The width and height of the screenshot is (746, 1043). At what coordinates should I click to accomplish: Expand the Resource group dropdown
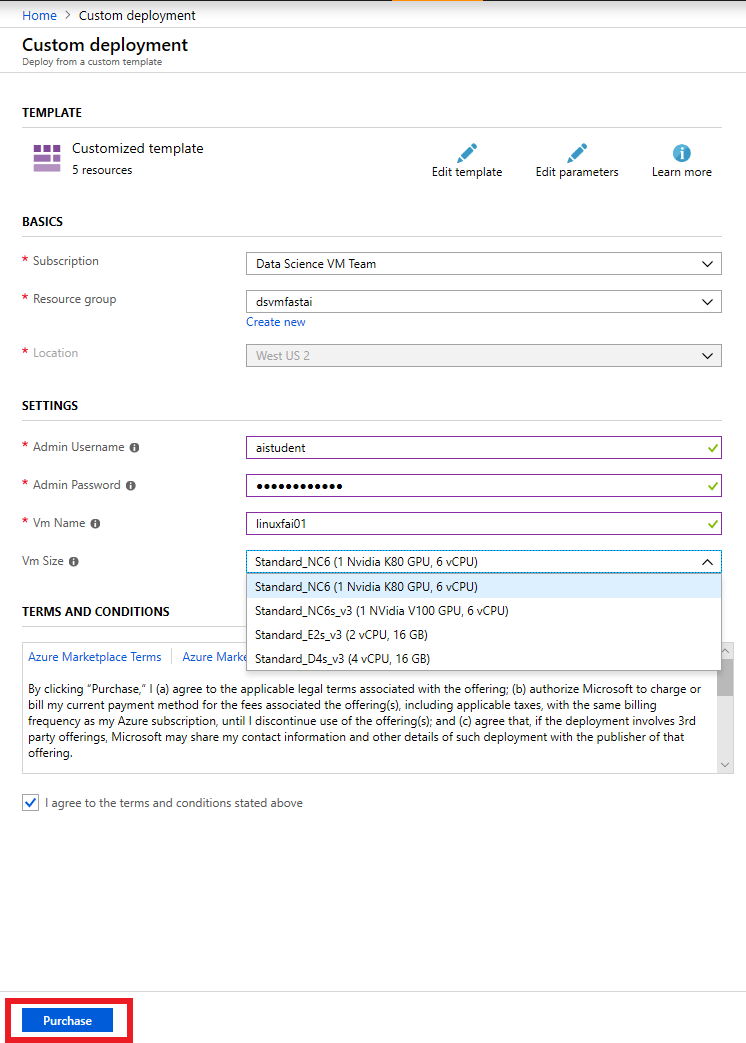(x=483, y=302)
